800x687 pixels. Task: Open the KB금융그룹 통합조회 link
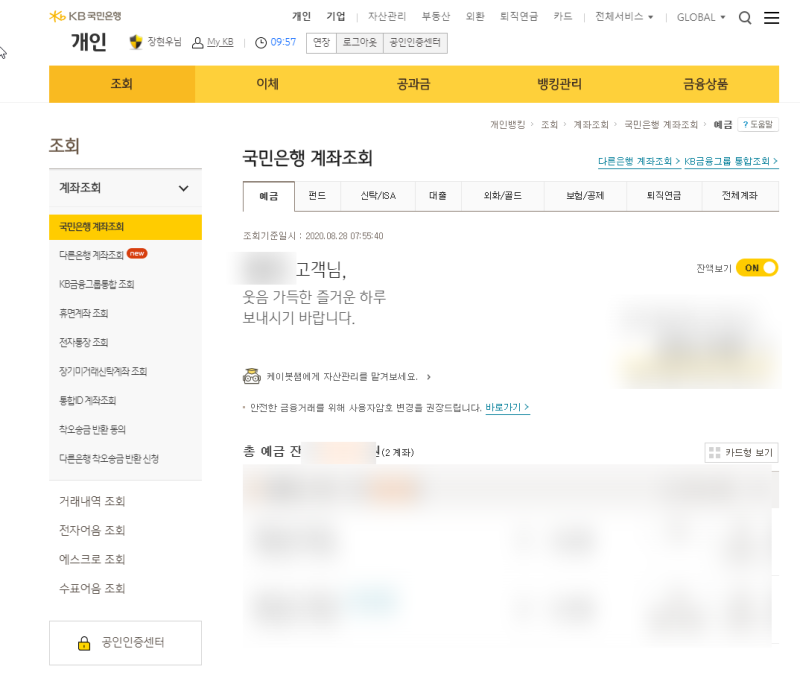(x=731, y=162)
